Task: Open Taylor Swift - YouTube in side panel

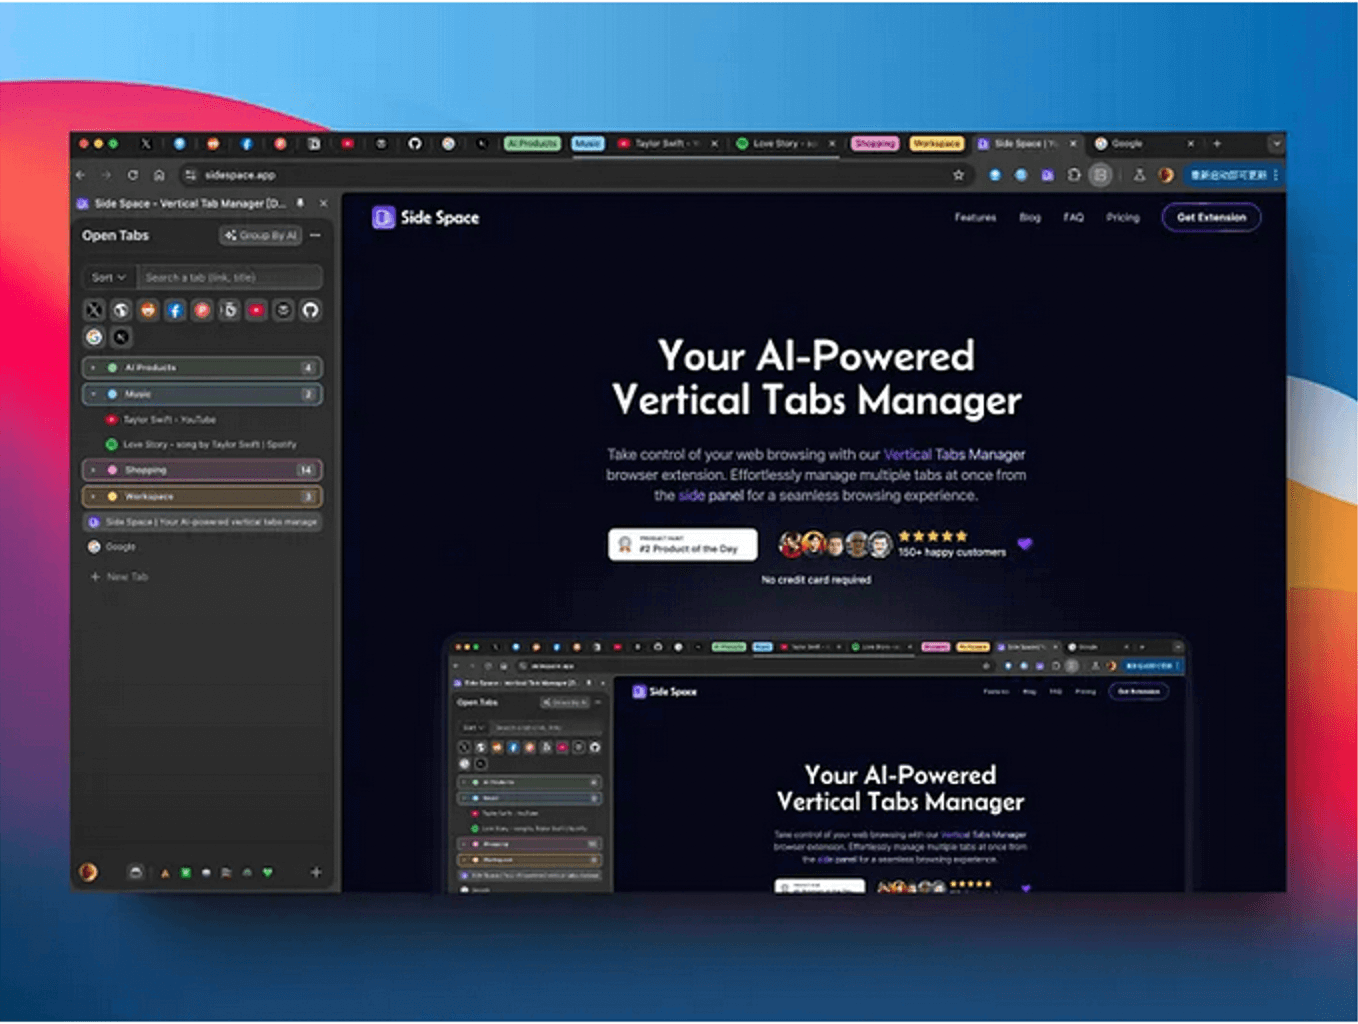Action: pyautogui.click(x=202, y=420)
